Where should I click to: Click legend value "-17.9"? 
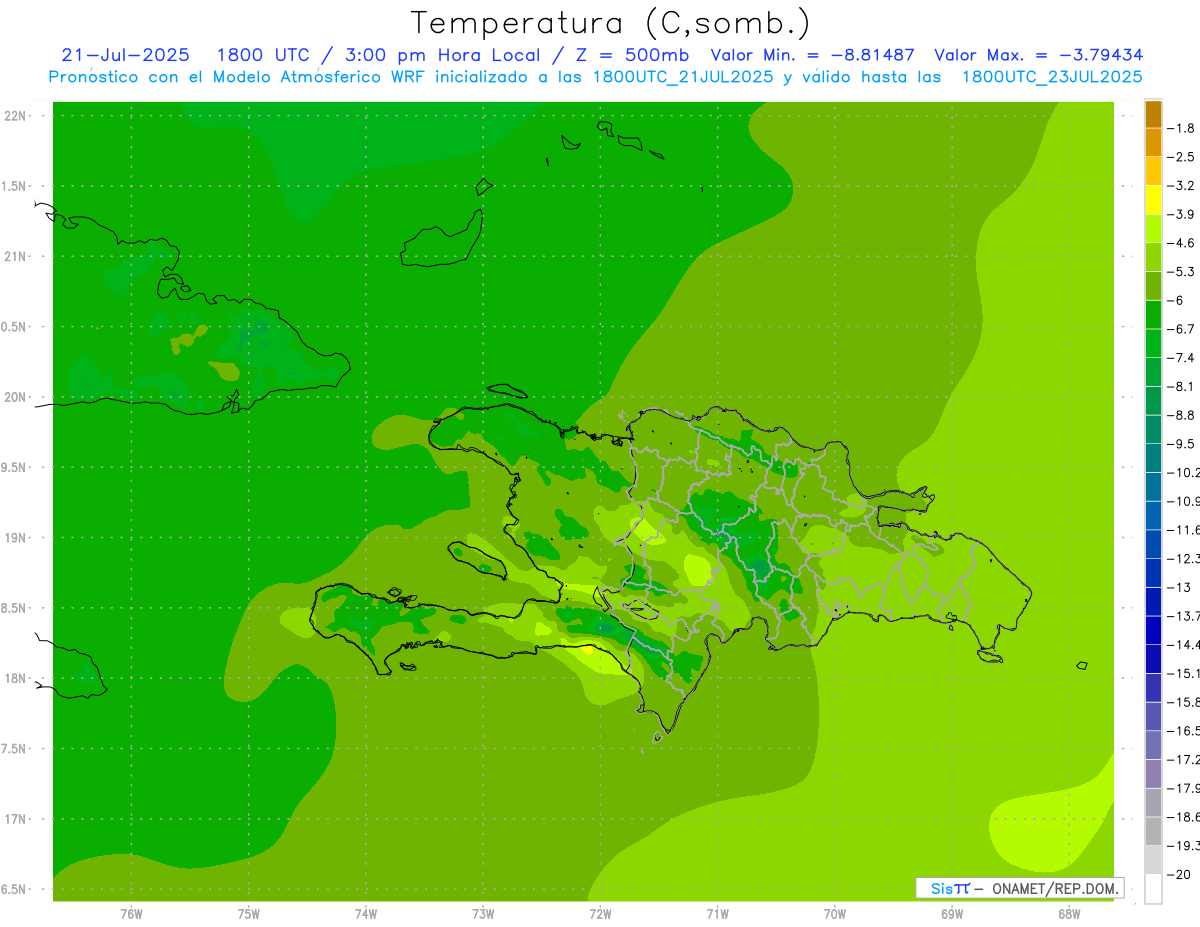click(x=1184, y=788)
